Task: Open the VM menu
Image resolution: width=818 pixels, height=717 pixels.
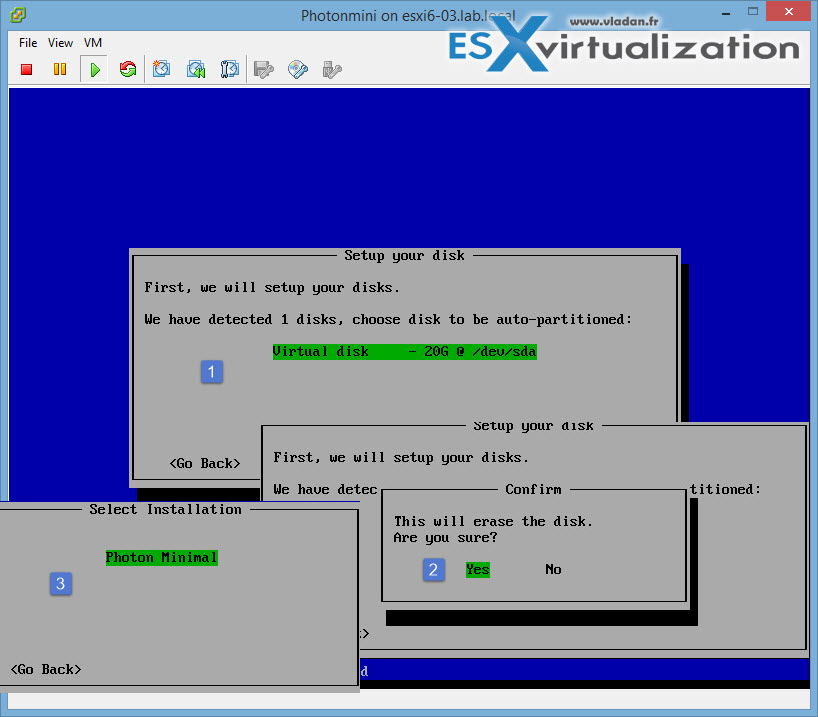Action: tap(93, 43)
